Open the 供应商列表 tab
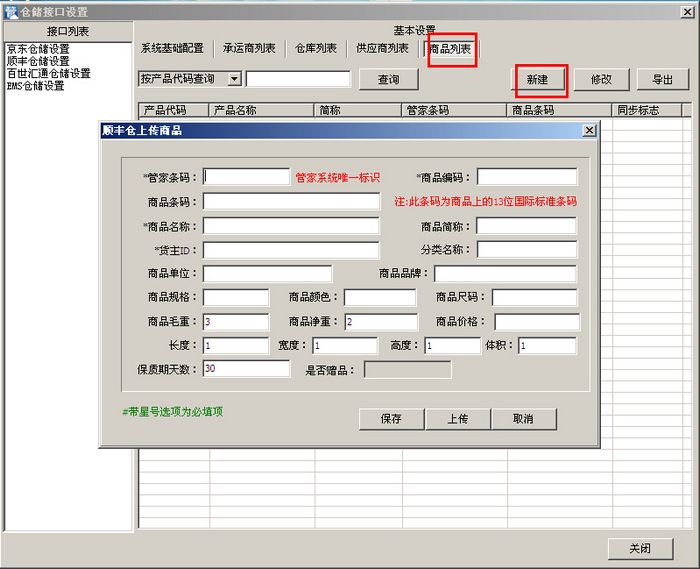 pos(382,48)
